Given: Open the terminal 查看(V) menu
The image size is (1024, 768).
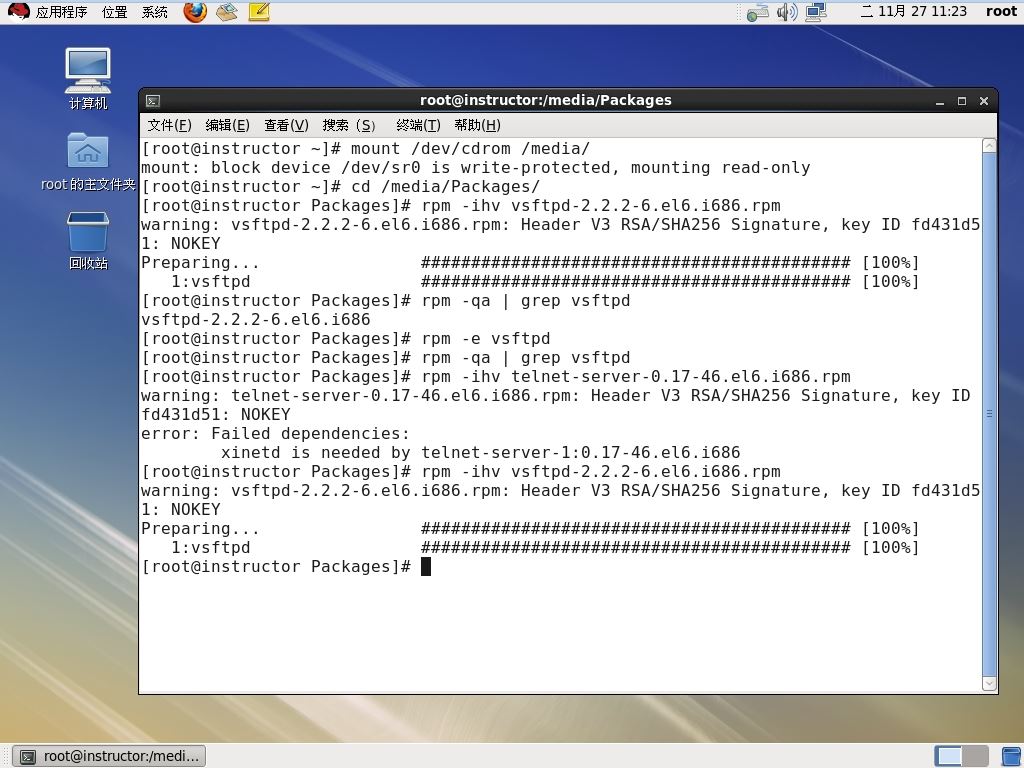Looking at the screenshot, I should pos(286,125).
